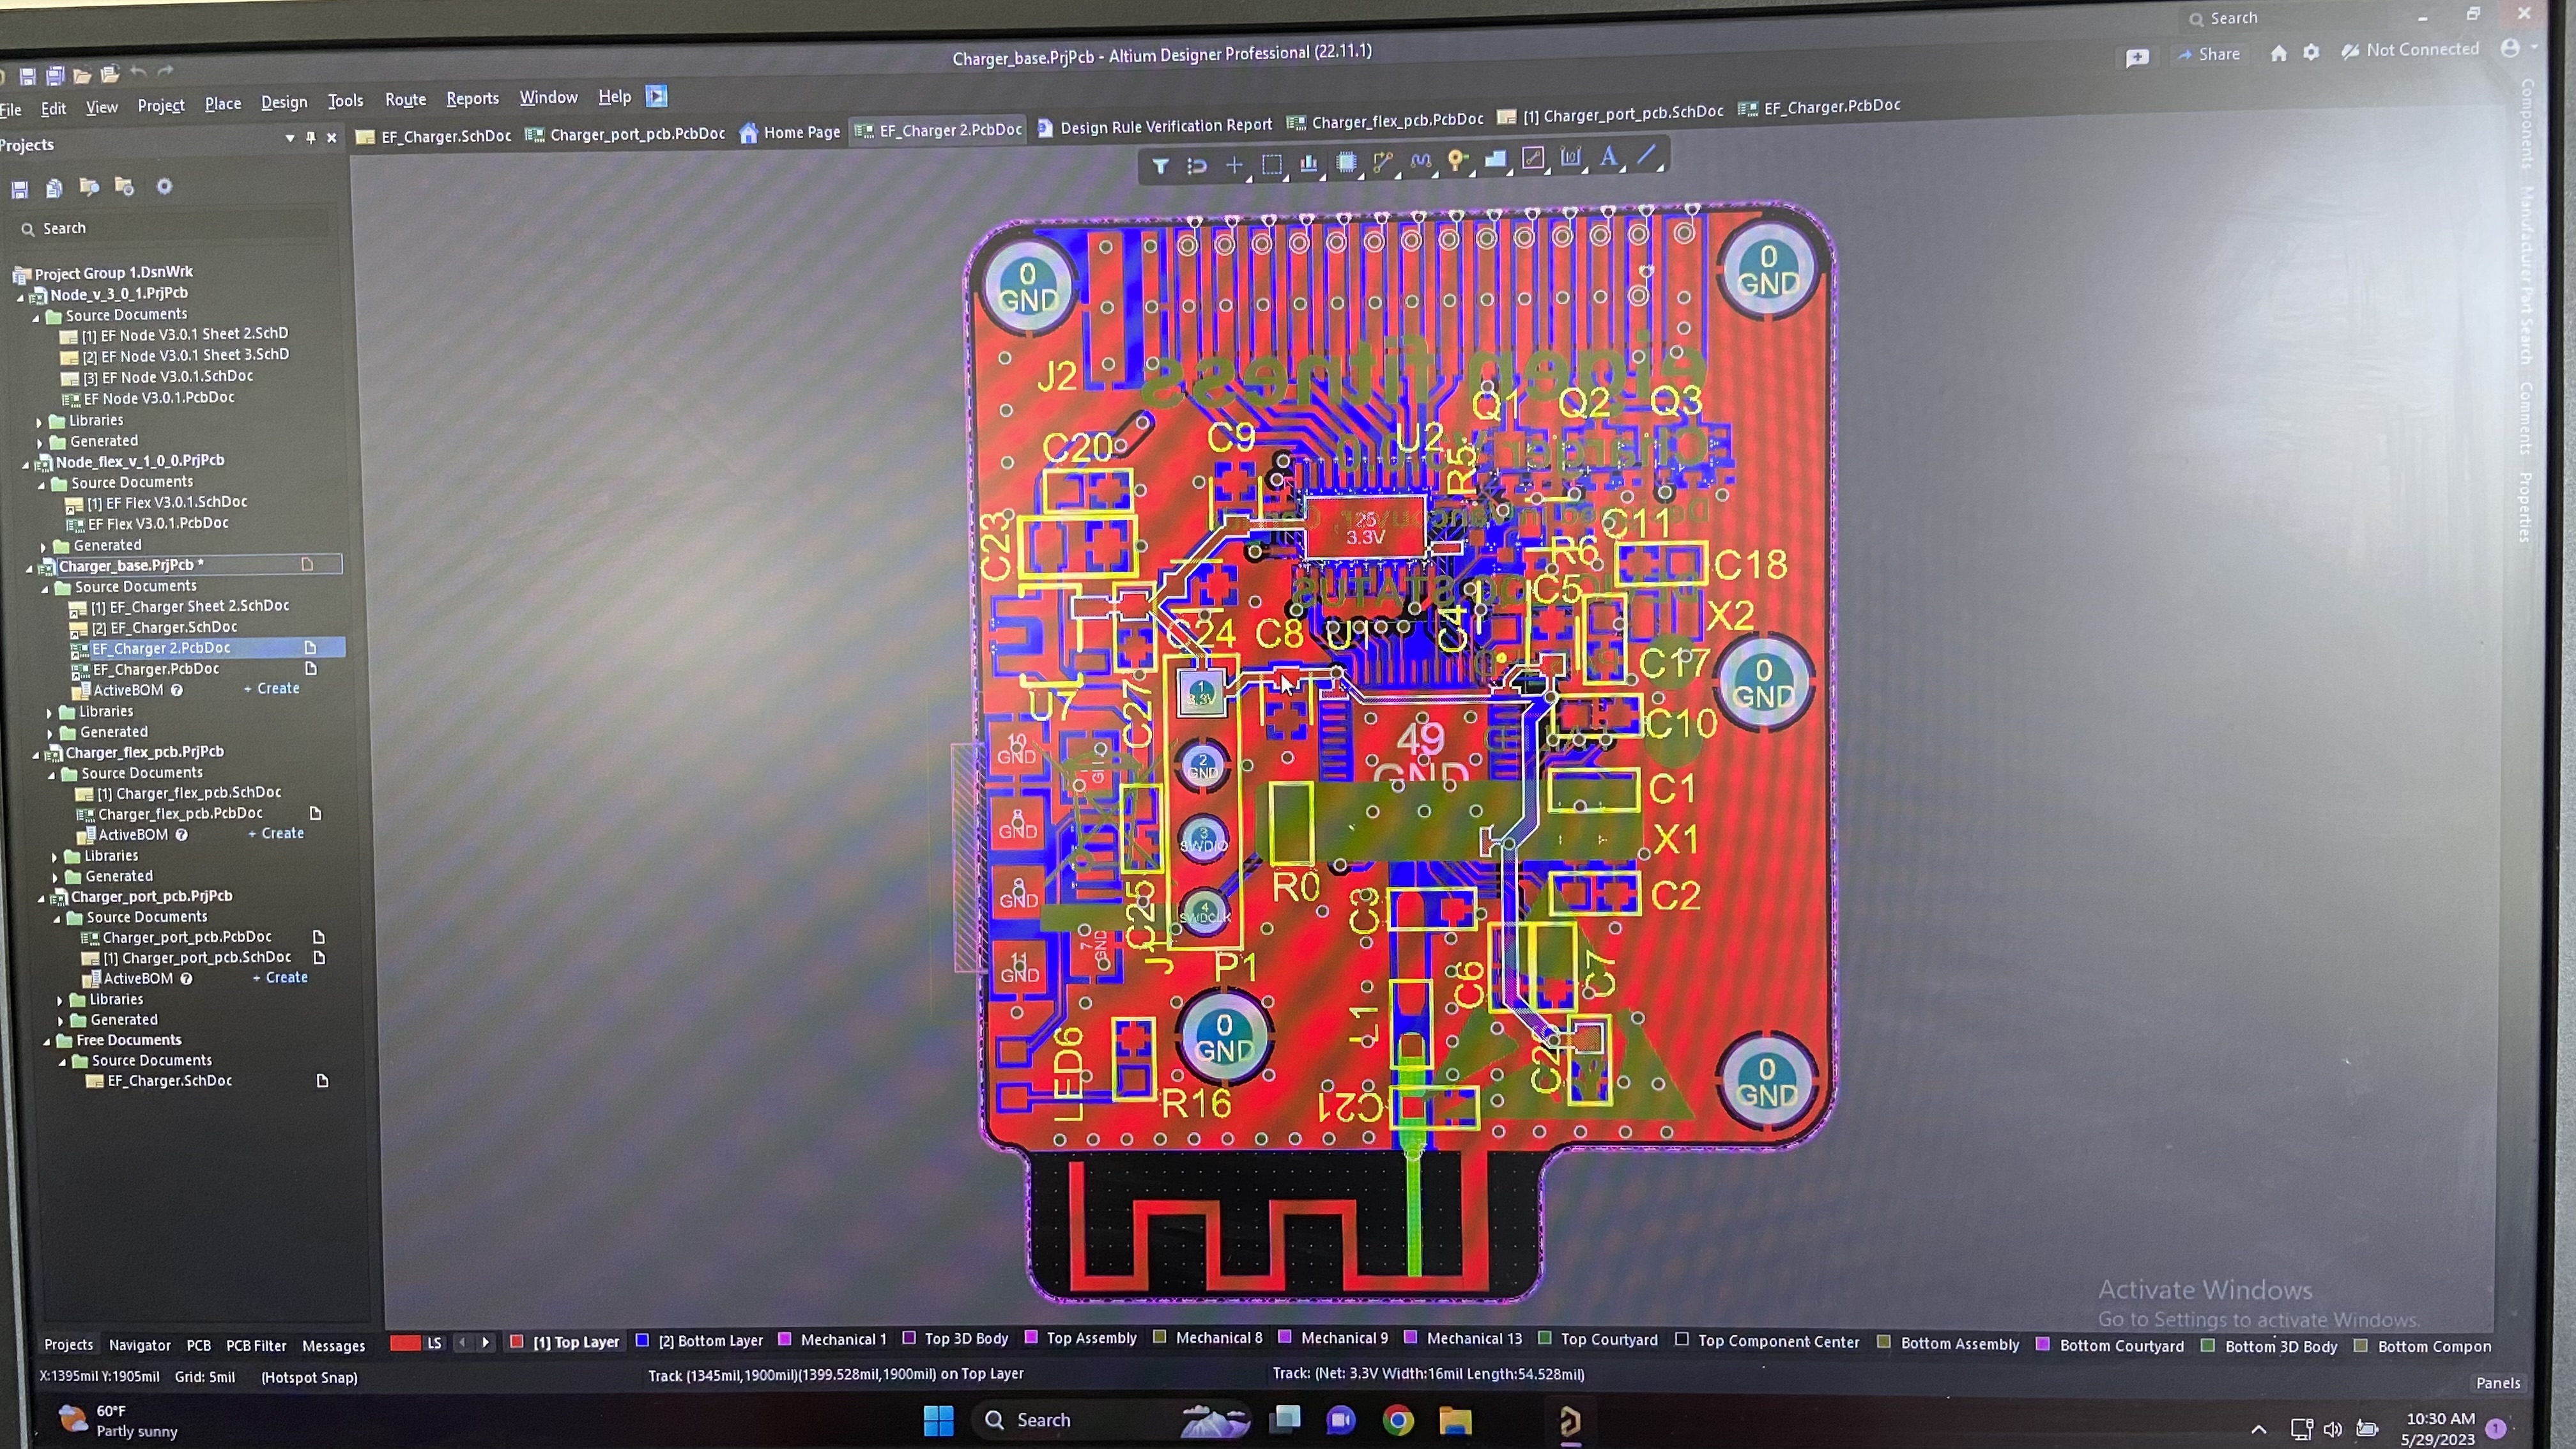Click the save icon in quick access bar
The height and width of the screenshot is (1449, 2576).
27,76
